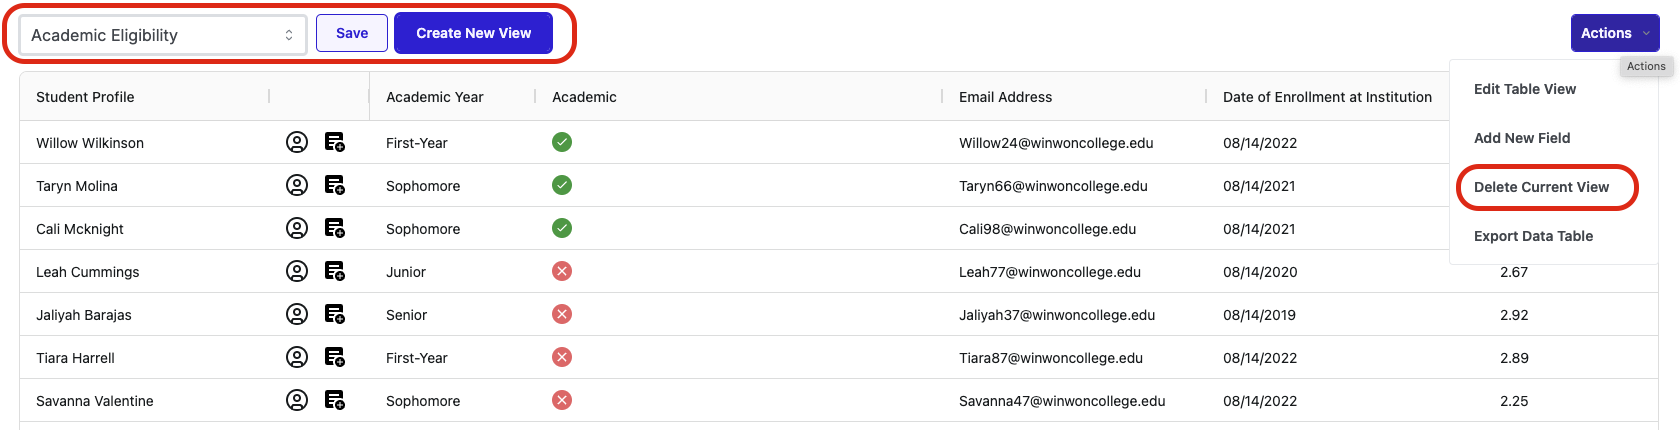Open Jaliyah Barajas' profile icon

click(297, 314)
